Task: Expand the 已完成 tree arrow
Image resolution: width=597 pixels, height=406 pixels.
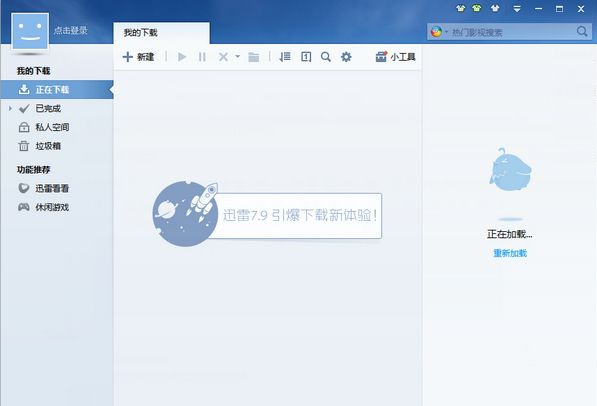Action: pyautogui.click(x=10, y=109)
